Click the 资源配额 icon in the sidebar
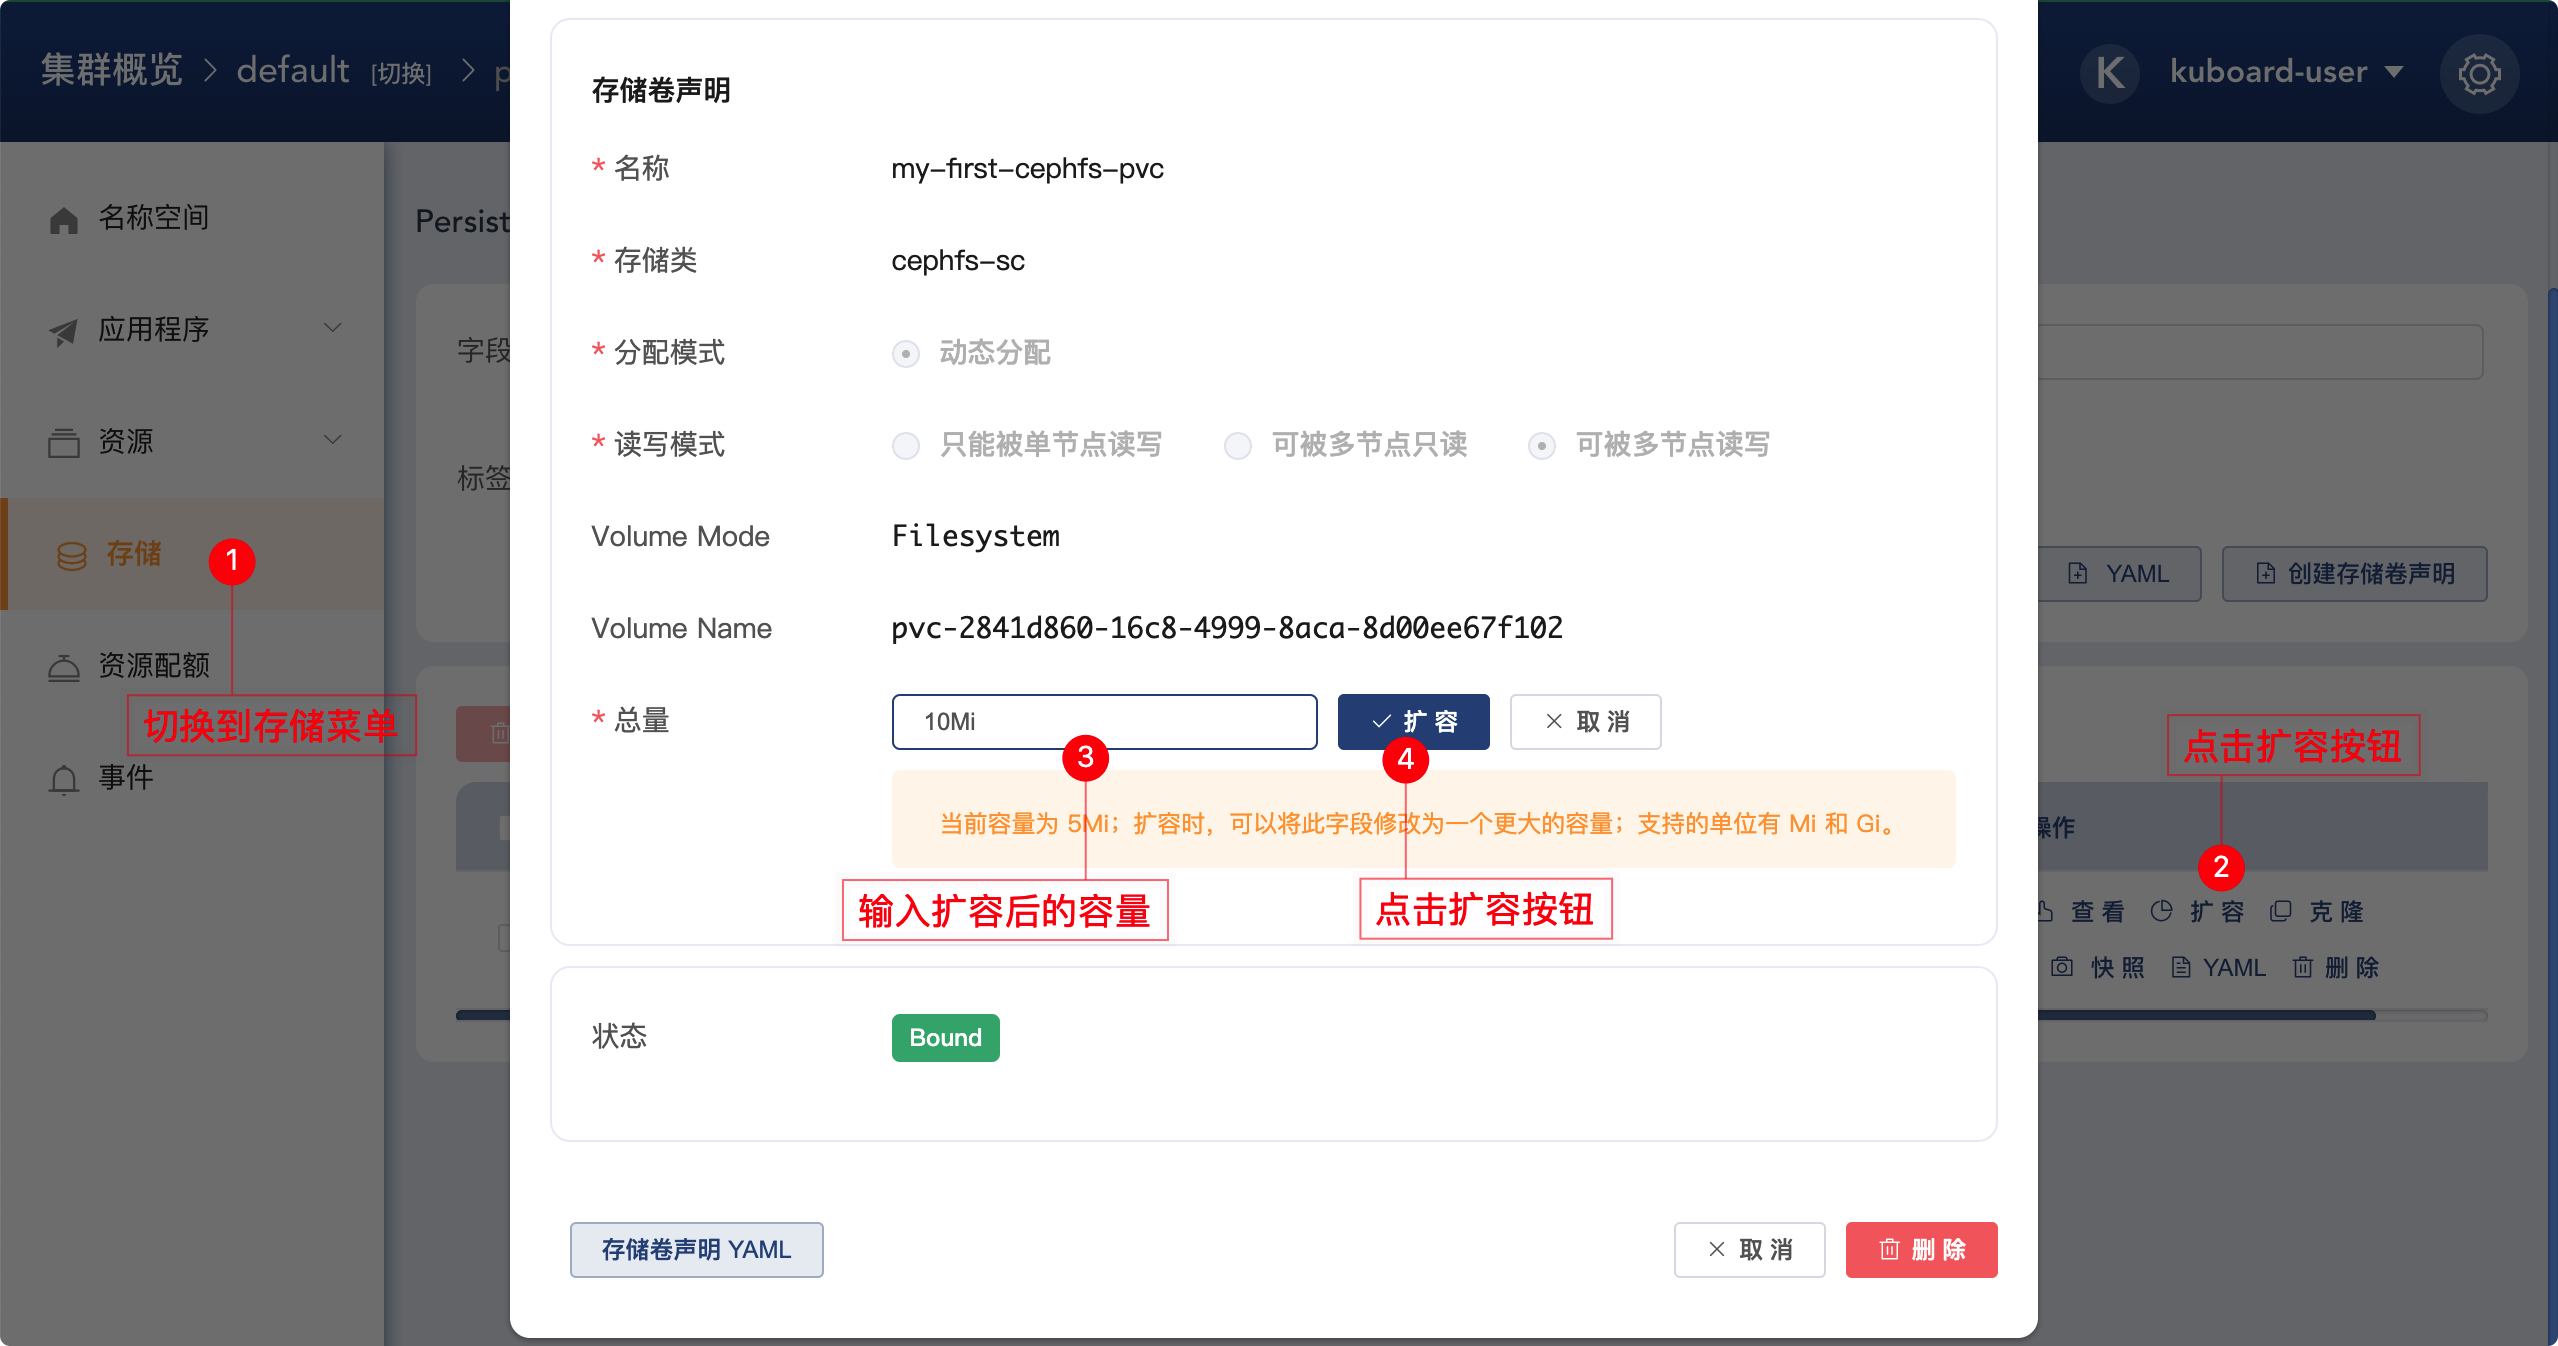This screenshot has width=2558, height=1346. (x=64, y=666)
